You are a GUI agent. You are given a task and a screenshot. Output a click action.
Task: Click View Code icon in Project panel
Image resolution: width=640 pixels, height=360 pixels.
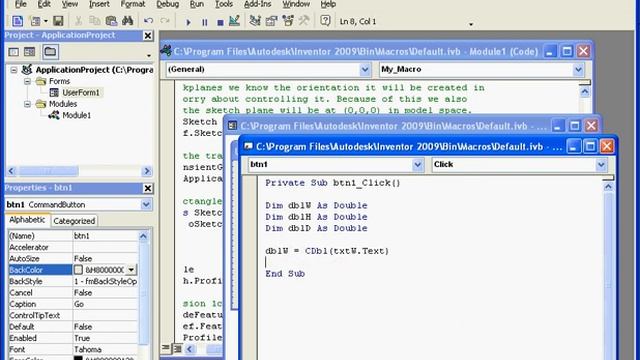coord(13,52)
